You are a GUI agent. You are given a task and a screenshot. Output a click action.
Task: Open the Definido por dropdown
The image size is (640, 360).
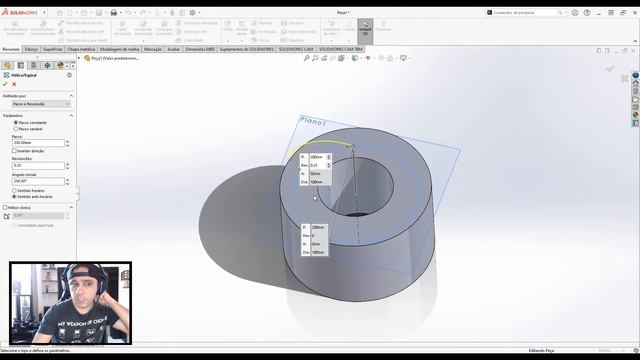tap(41, 104)
